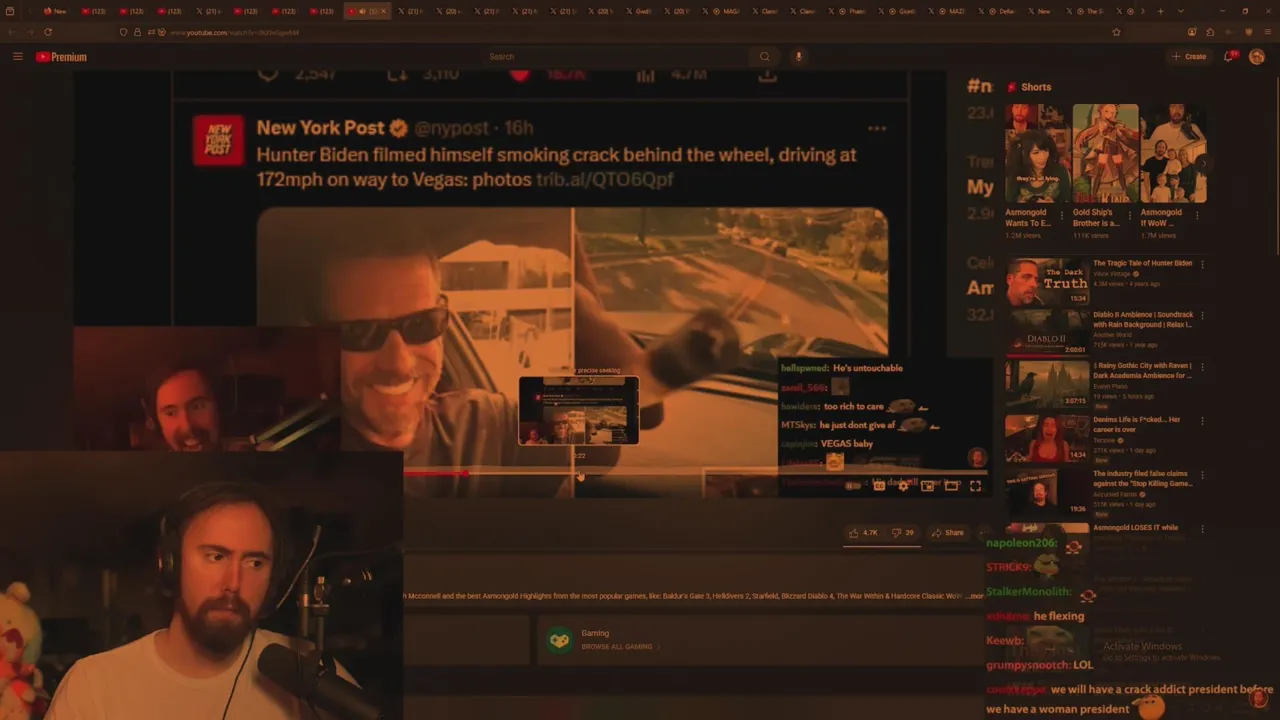Click the New York Post tweet avatar
The image size is (1280, 720).
click(218, 140)
